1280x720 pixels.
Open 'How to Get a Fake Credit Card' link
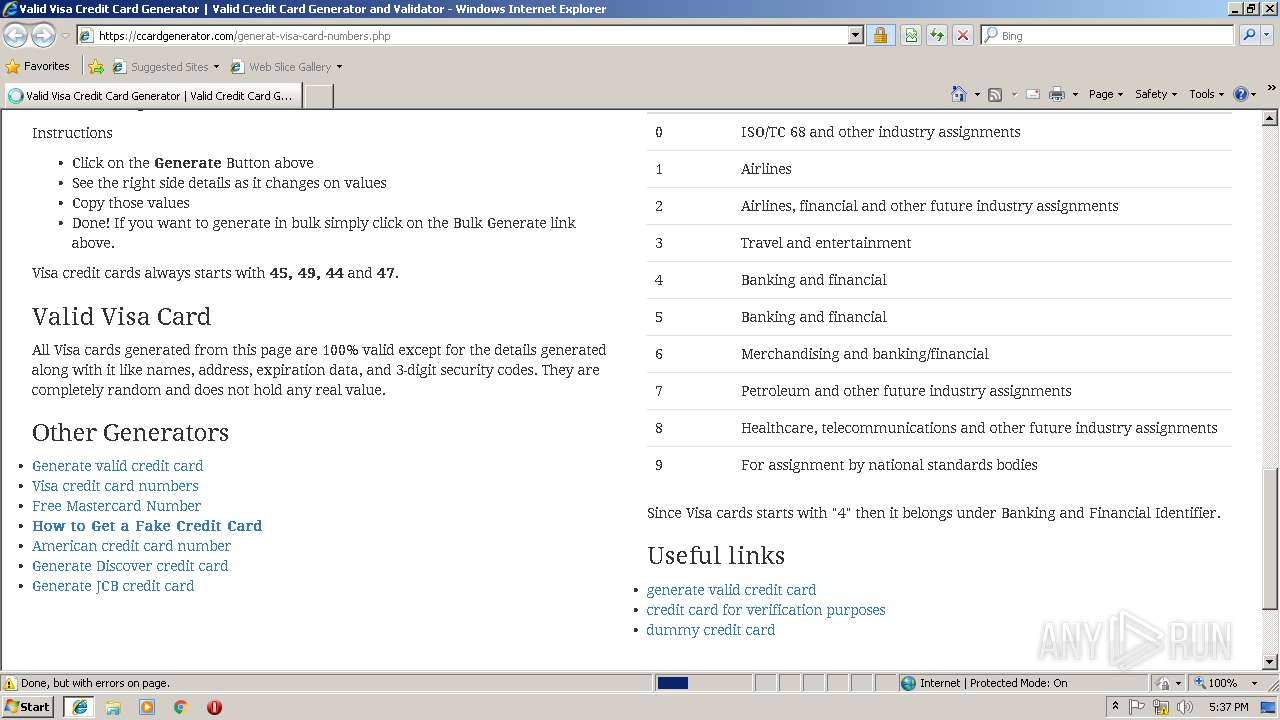click(x=147, y=526)
